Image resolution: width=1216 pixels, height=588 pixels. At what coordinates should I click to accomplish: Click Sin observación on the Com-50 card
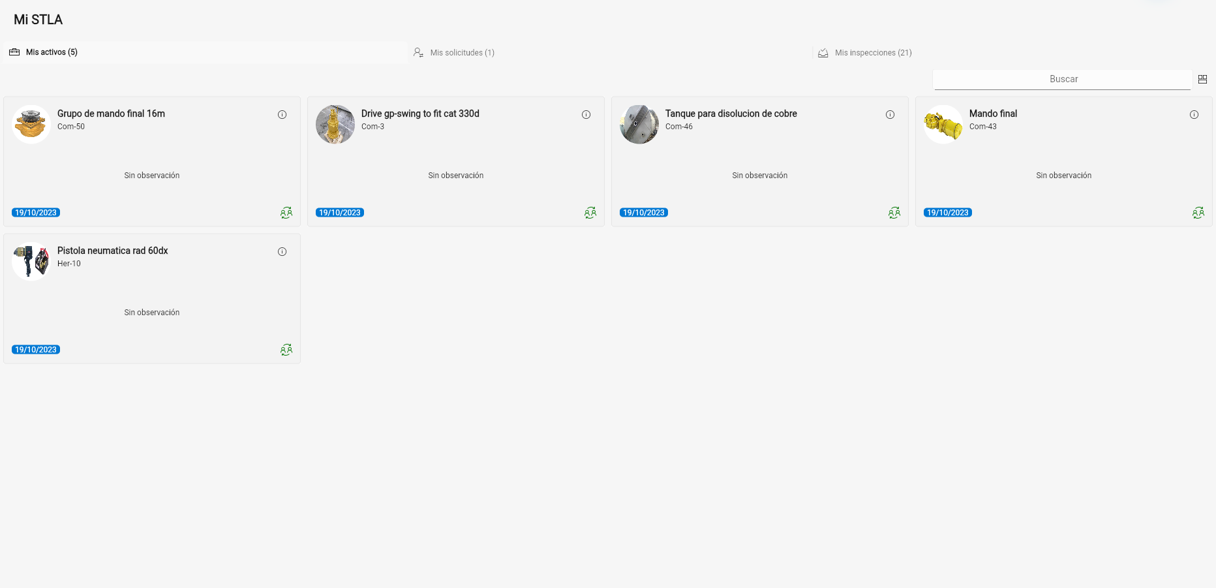pyautogui.click(x=152, y=176)
